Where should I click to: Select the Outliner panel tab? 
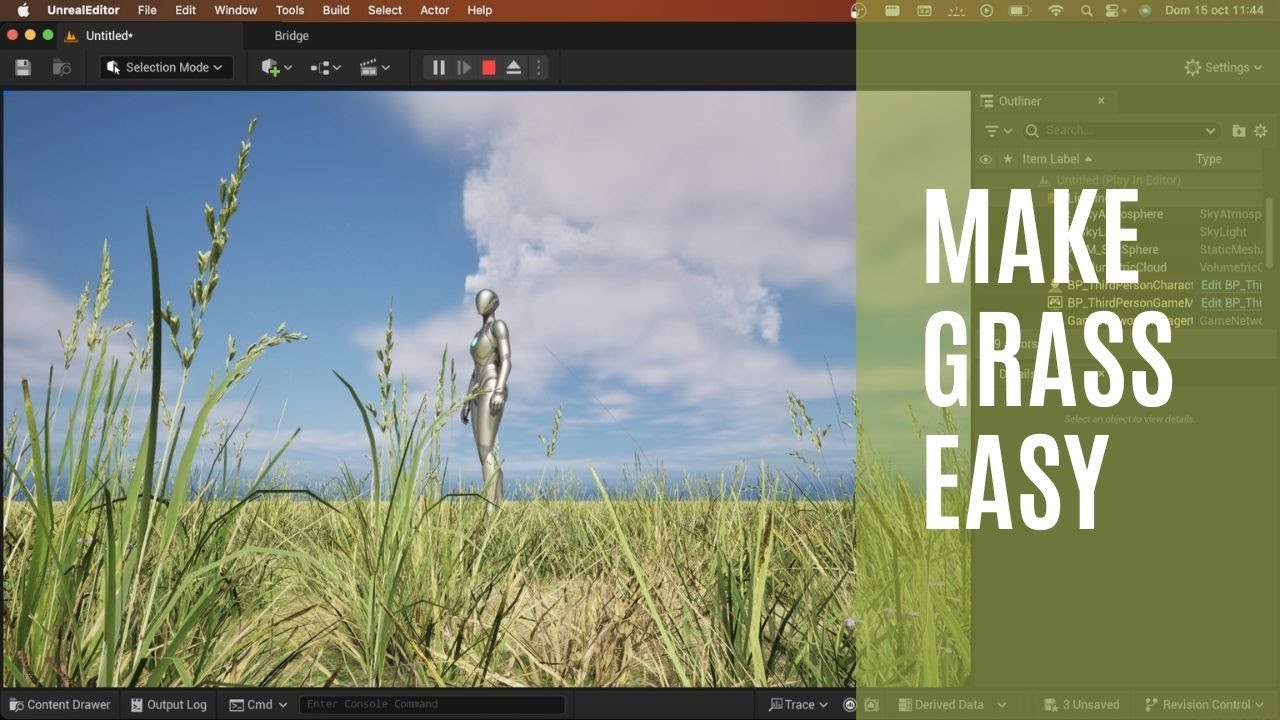1020,101
